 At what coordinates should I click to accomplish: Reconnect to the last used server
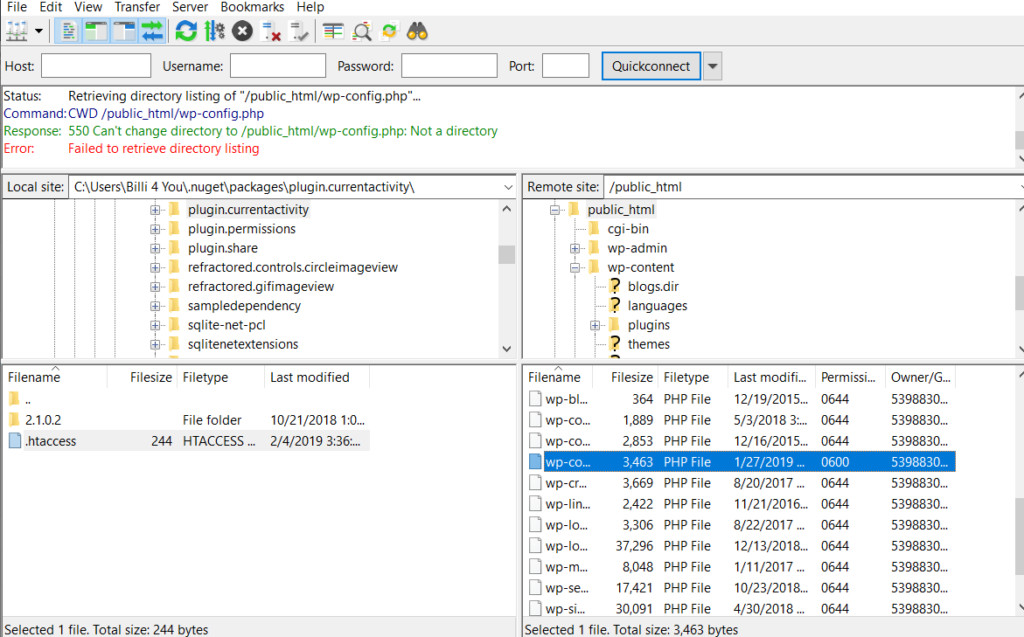299,31
